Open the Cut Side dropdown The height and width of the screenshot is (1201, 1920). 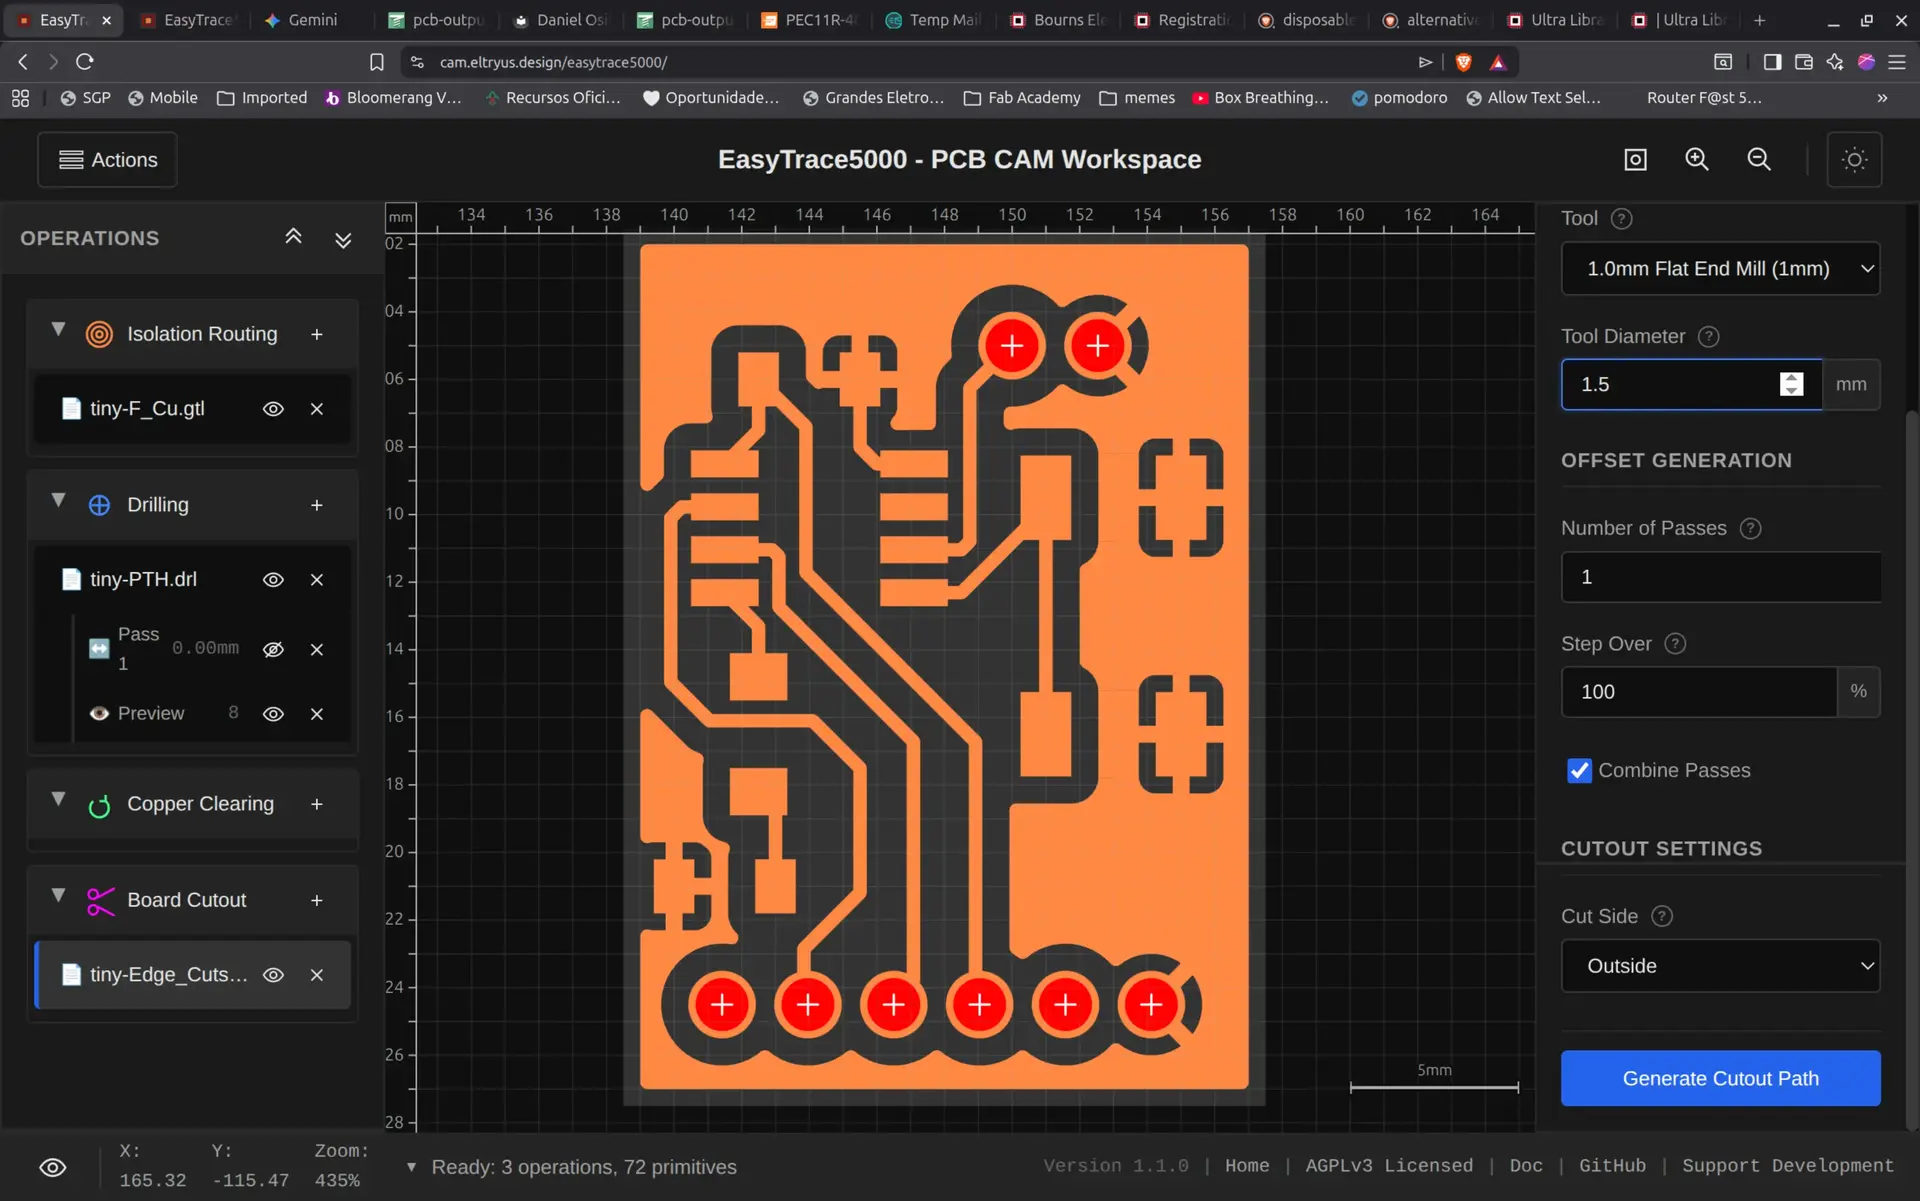click(1720, 966)
